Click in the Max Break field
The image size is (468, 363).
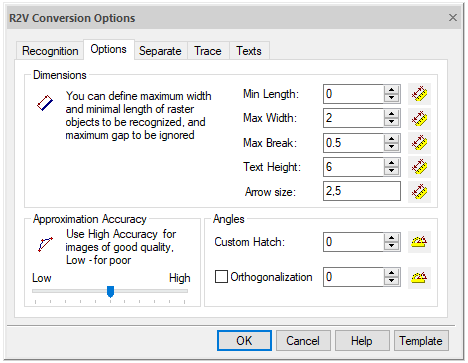click(353, 143)
